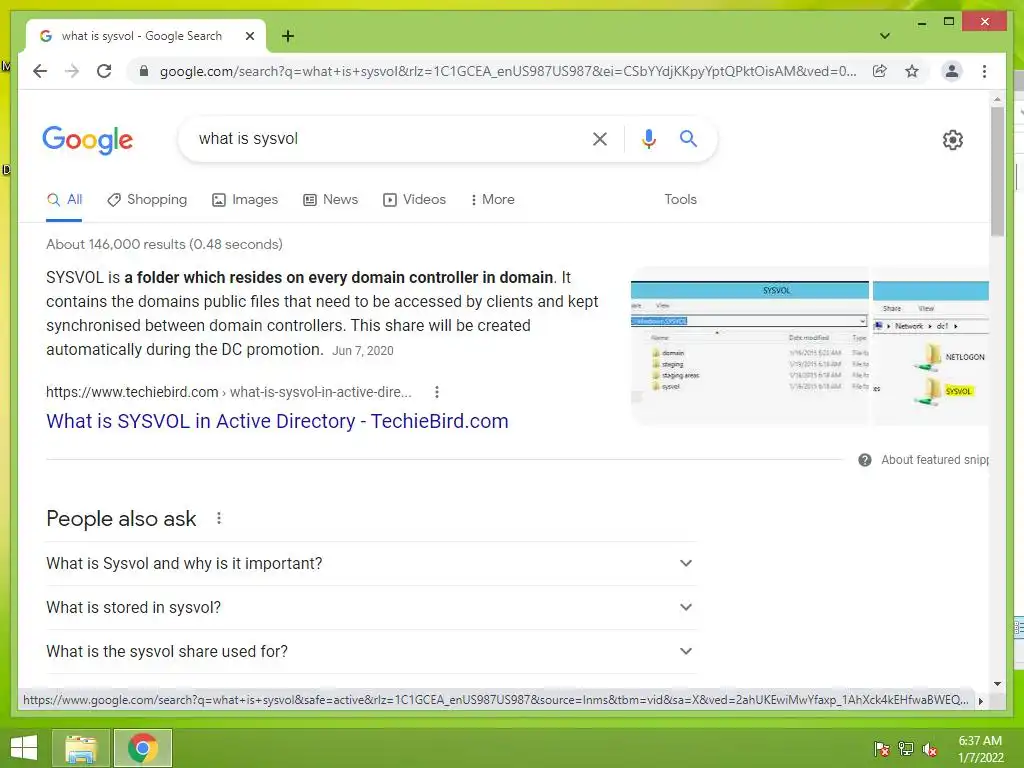Image resolution: width=1024 pixels, height=768 pixels.
Task: Click the muted volume tray icon
Action: click(929, 749)
